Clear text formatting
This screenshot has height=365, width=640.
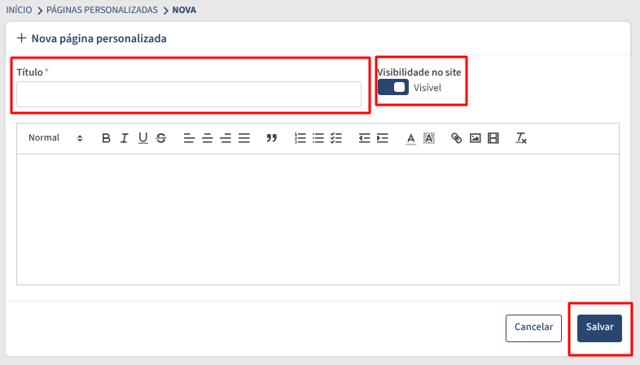tap(521, 138)
